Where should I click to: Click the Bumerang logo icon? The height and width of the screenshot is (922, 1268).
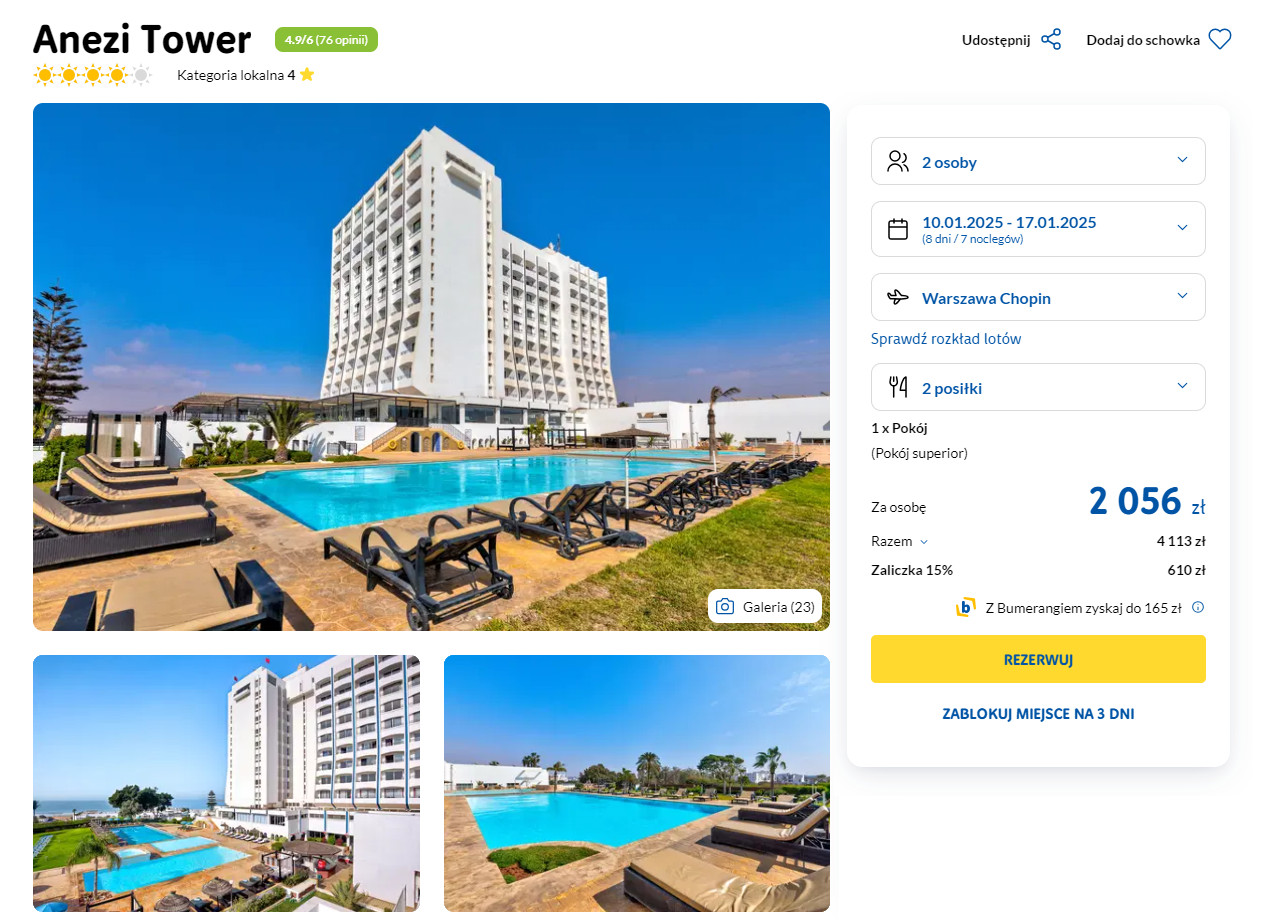coord(965,607)
